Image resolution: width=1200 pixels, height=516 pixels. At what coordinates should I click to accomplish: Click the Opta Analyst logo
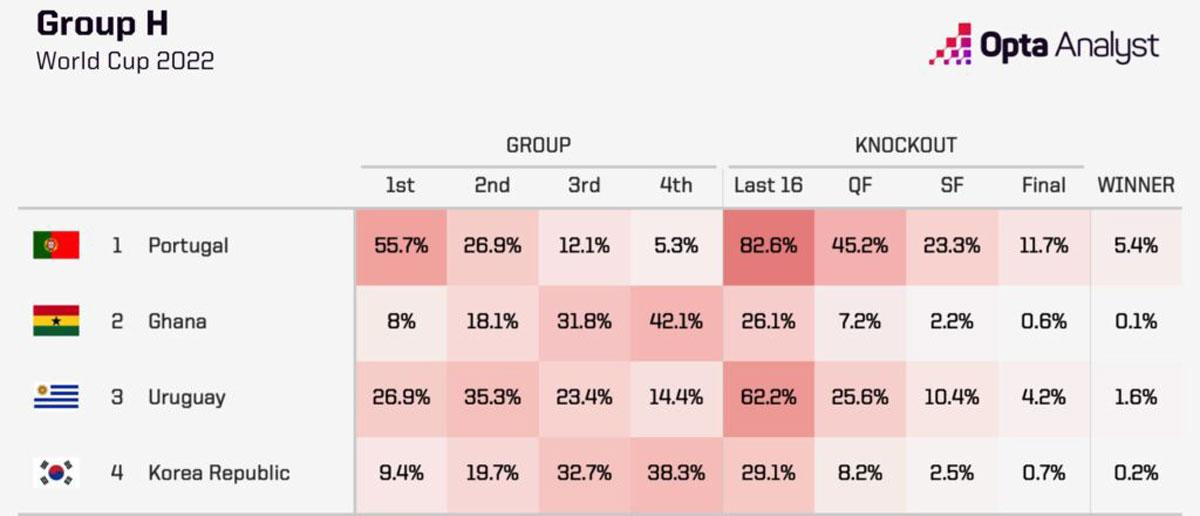coord(1044,45)
